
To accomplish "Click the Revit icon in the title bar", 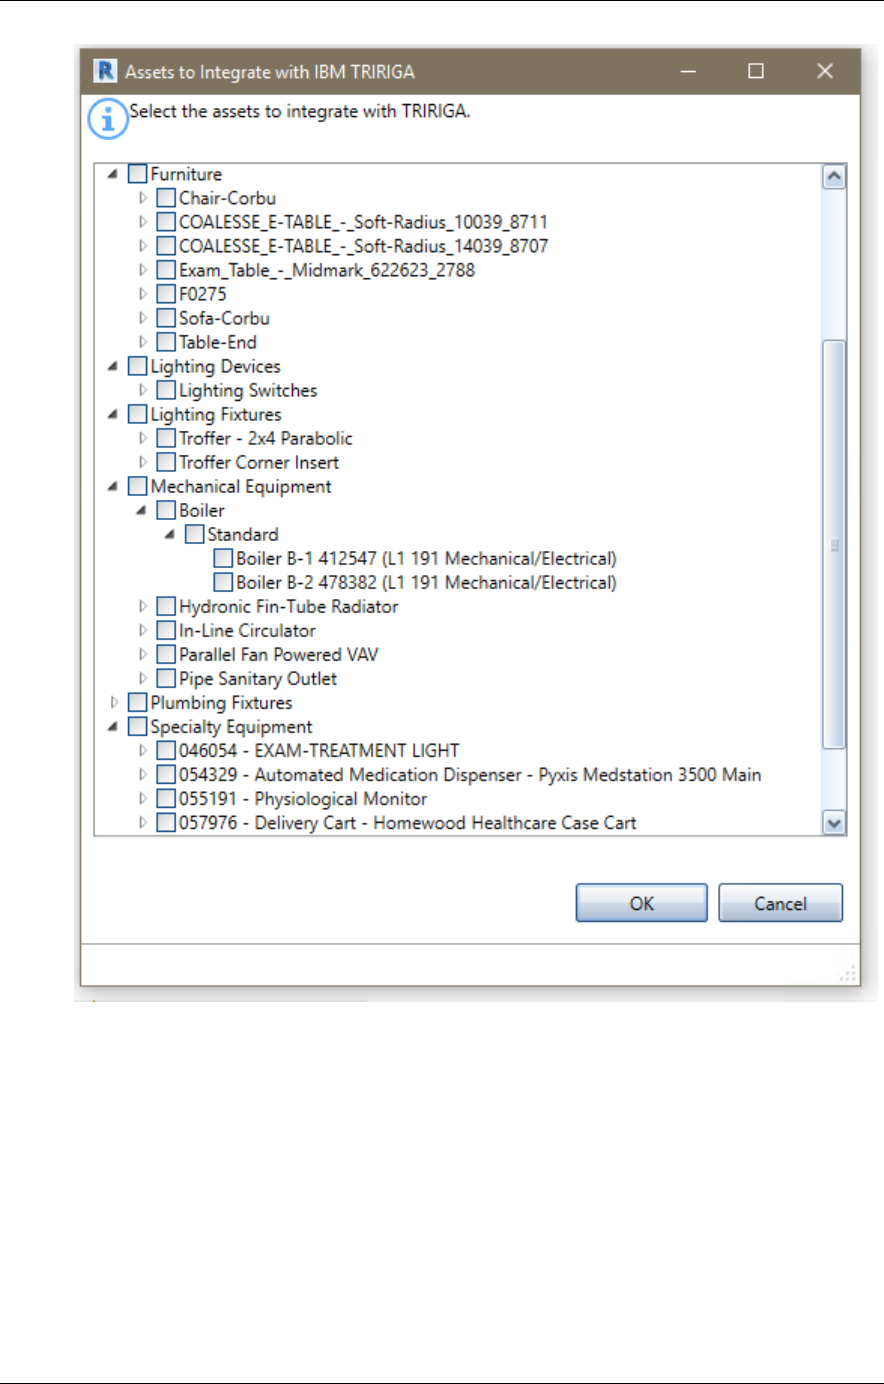I will click(104, 71).
